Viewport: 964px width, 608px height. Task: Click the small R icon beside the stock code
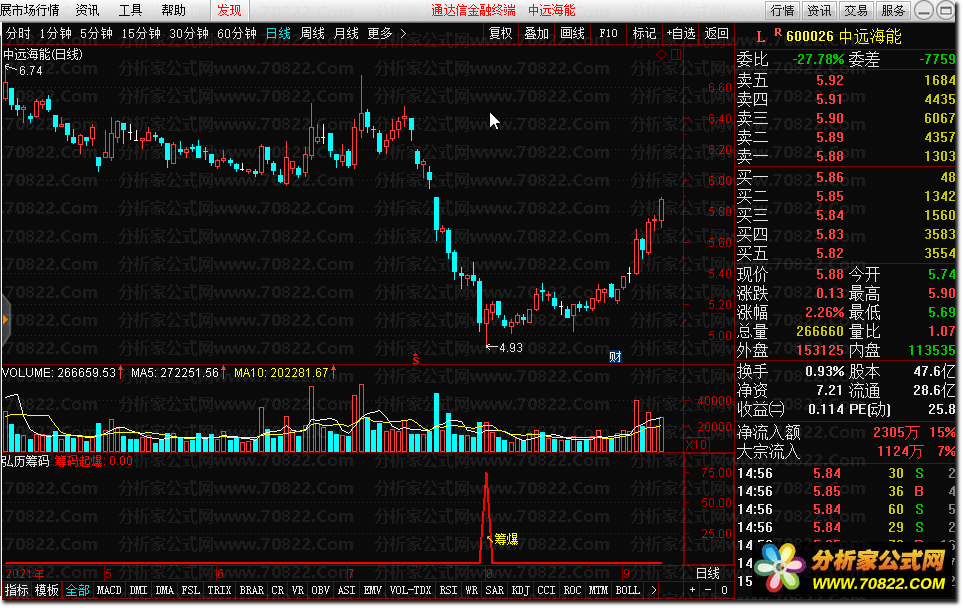click(778, 32)
